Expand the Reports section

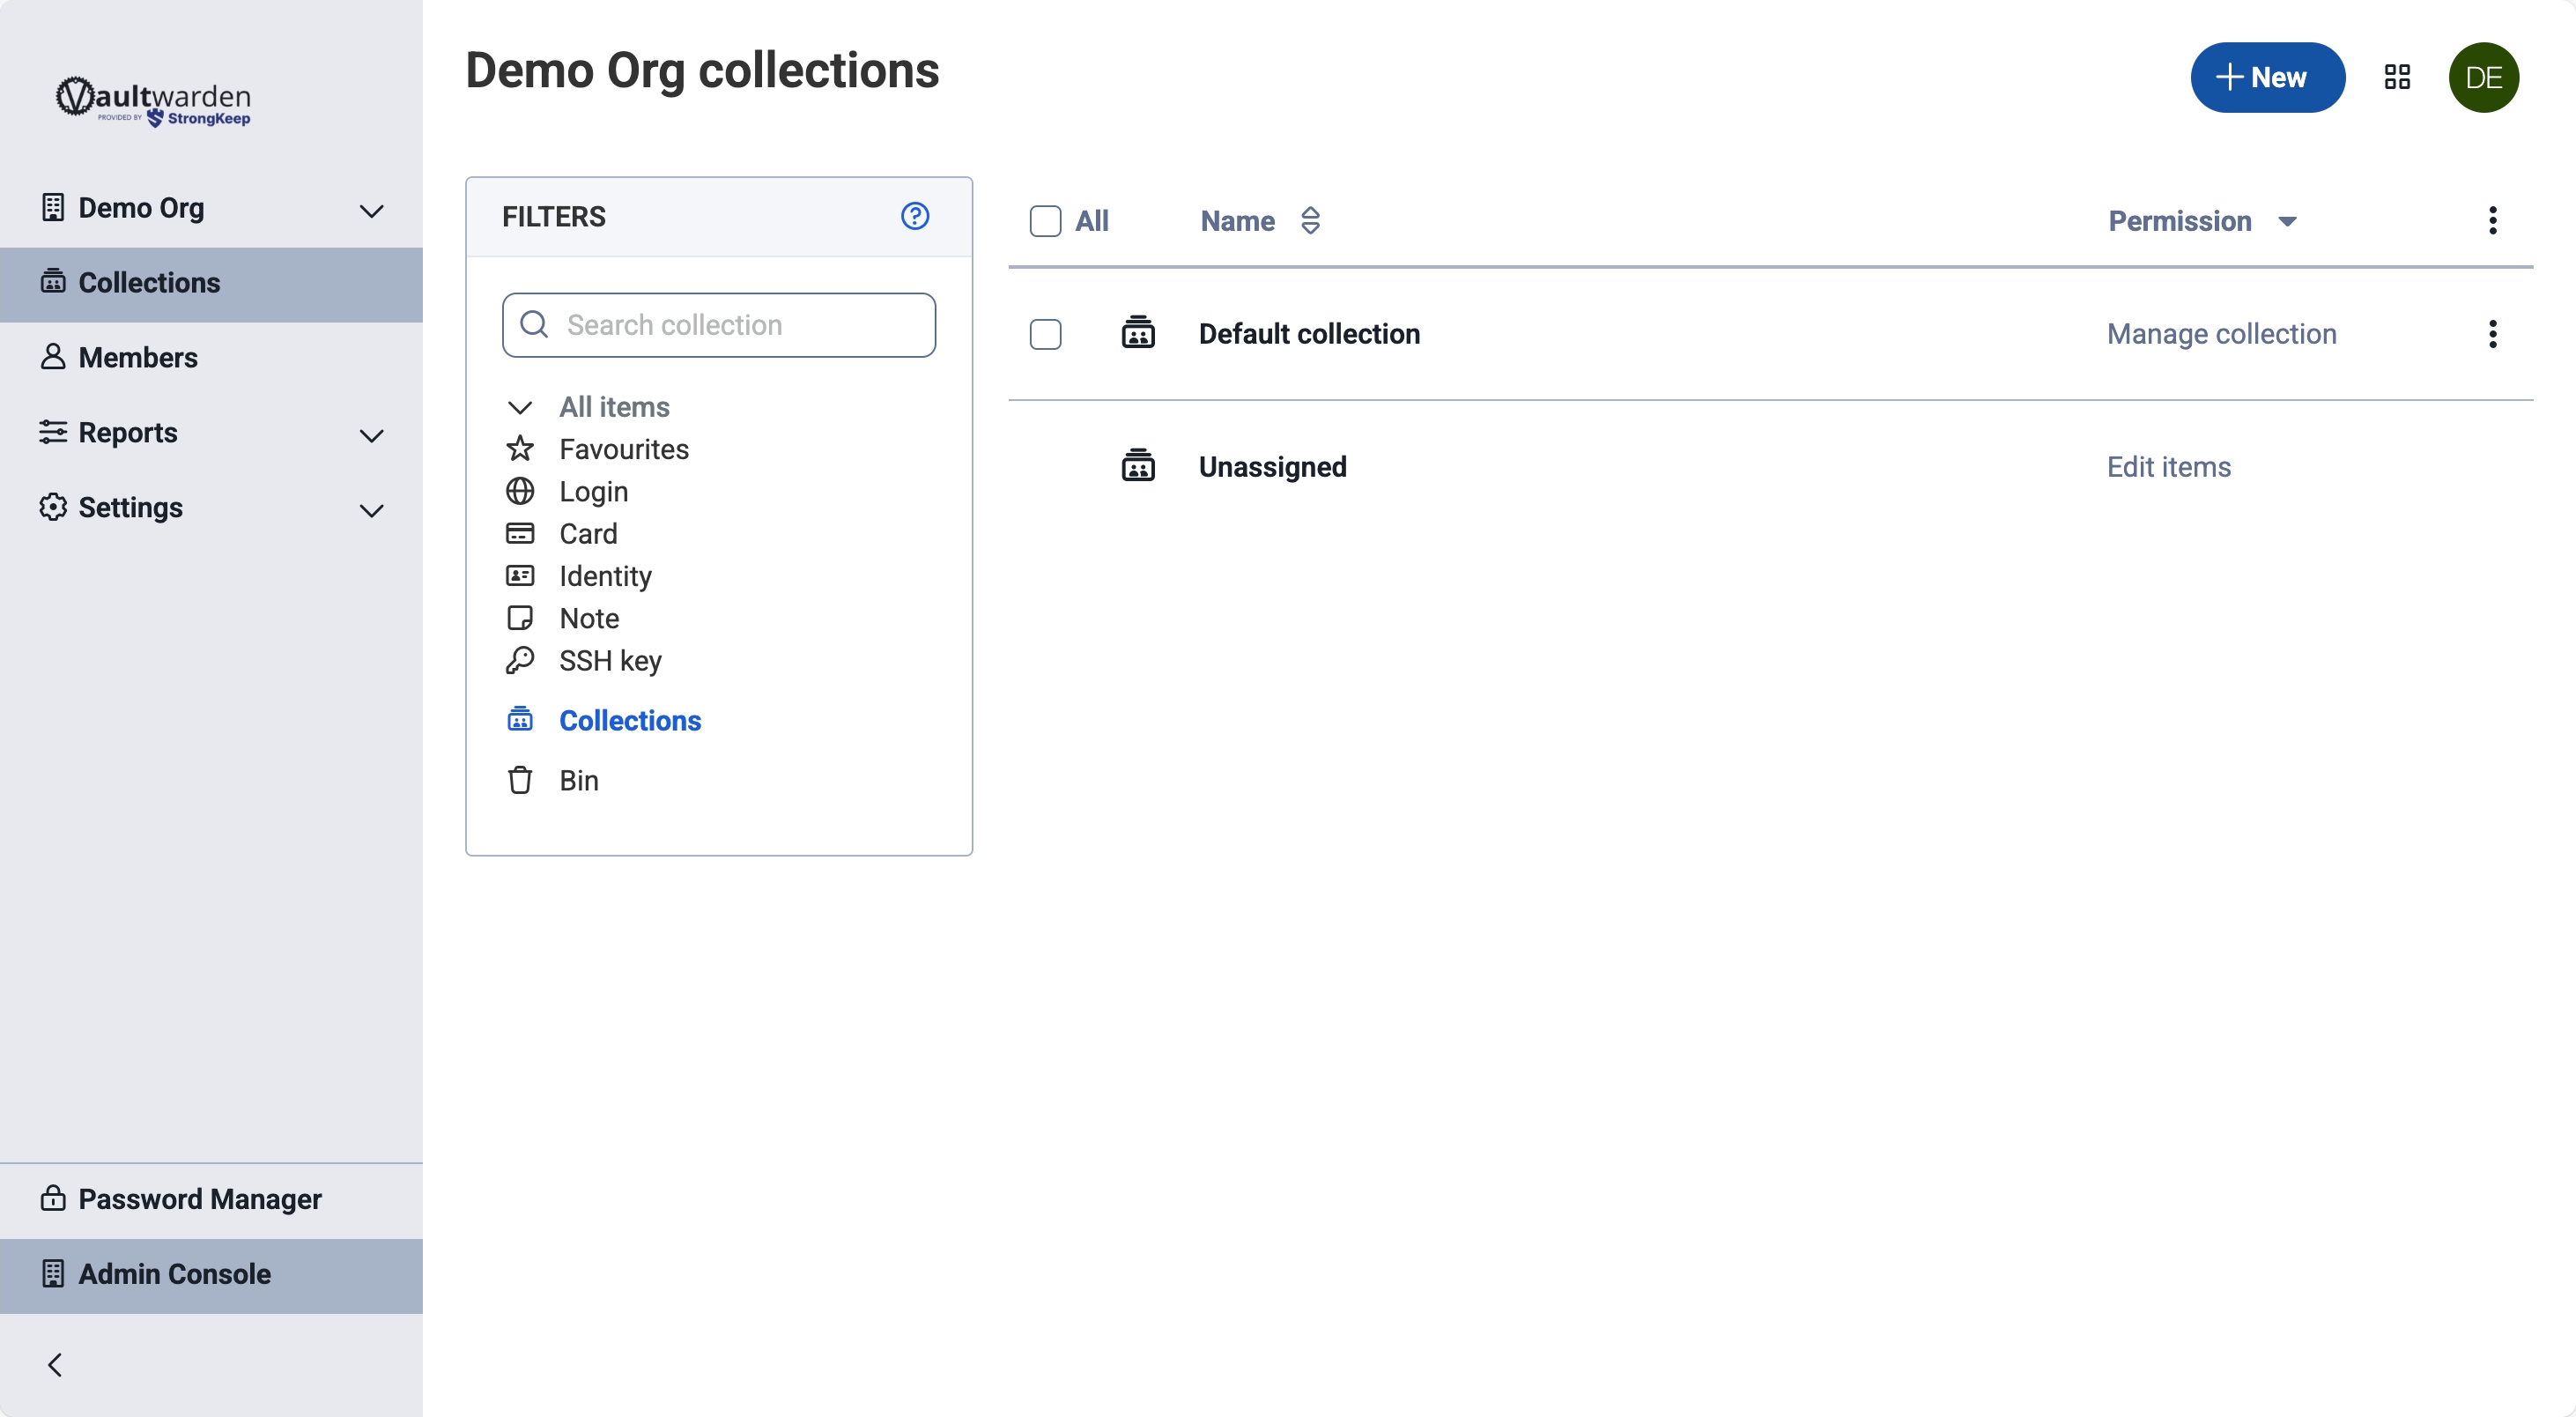tap(371, 435)
